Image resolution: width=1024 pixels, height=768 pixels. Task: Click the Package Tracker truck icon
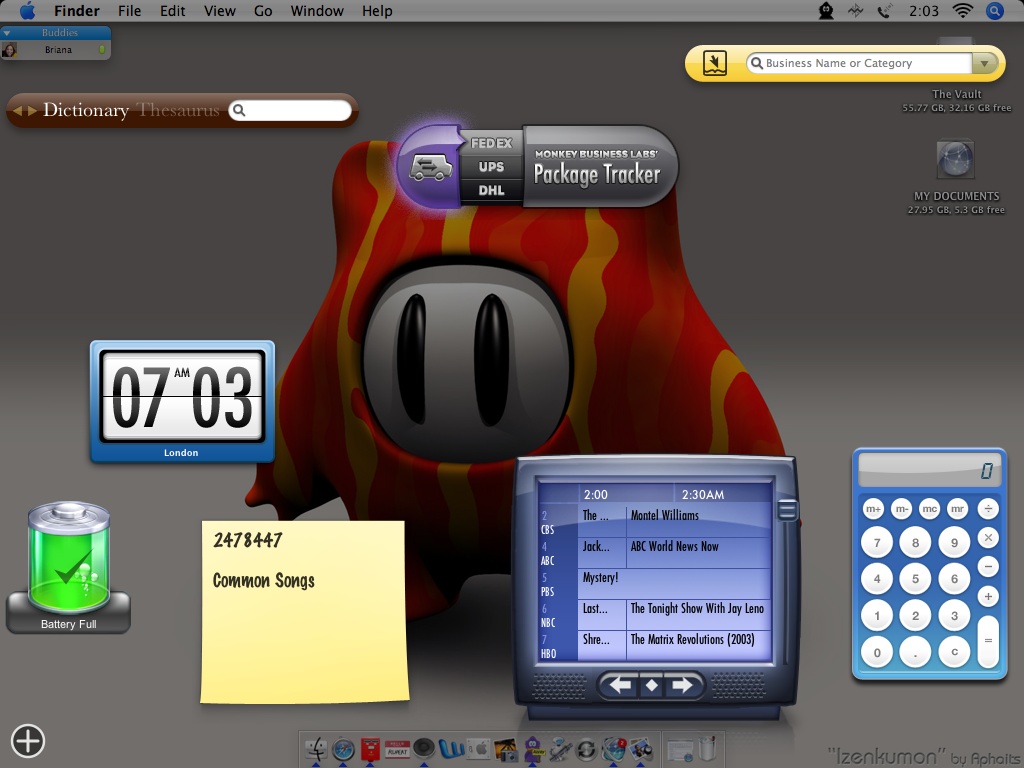(430, 167)
